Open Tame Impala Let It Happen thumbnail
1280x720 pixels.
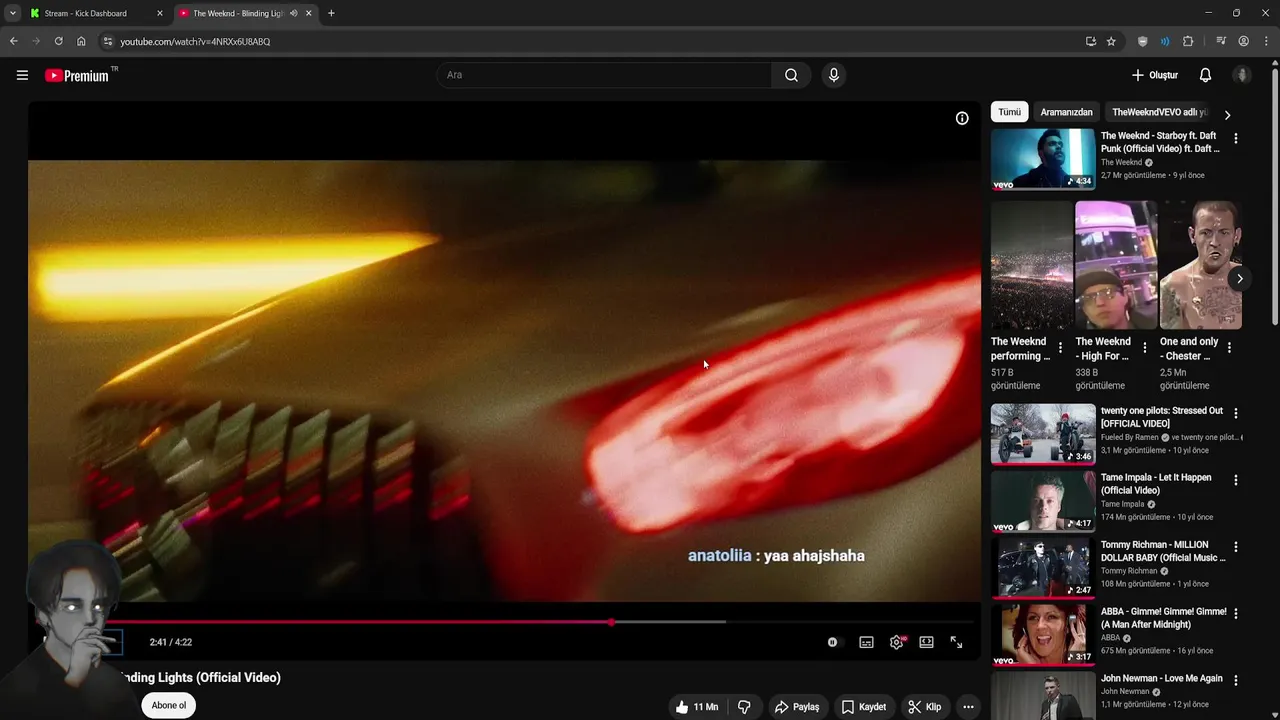[x=1043, y=501]
